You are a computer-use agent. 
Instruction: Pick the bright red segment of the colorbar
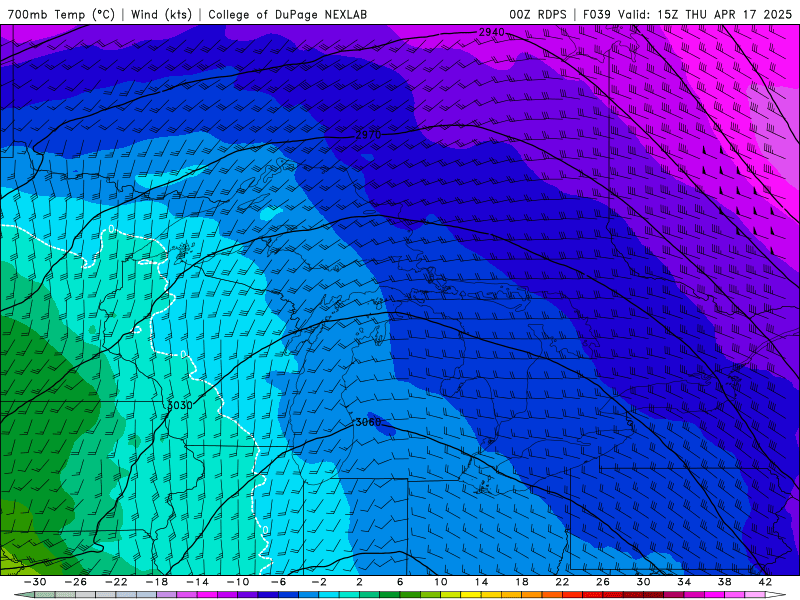point(572,594)
